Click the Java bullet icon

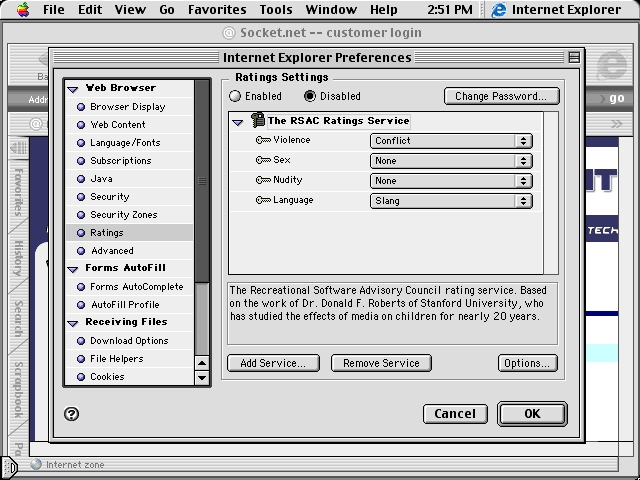click(x=81, y=179)
